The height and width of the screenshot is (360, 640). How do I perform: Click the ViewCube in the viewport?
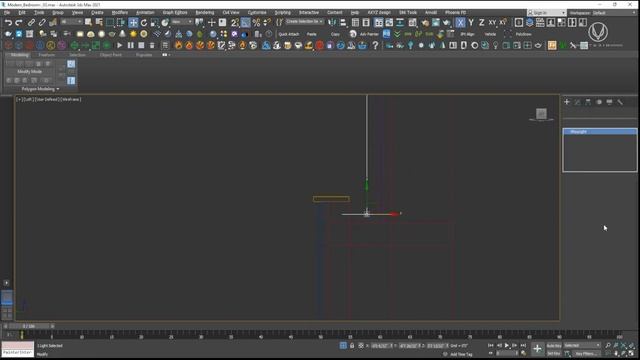coord(541,114)
